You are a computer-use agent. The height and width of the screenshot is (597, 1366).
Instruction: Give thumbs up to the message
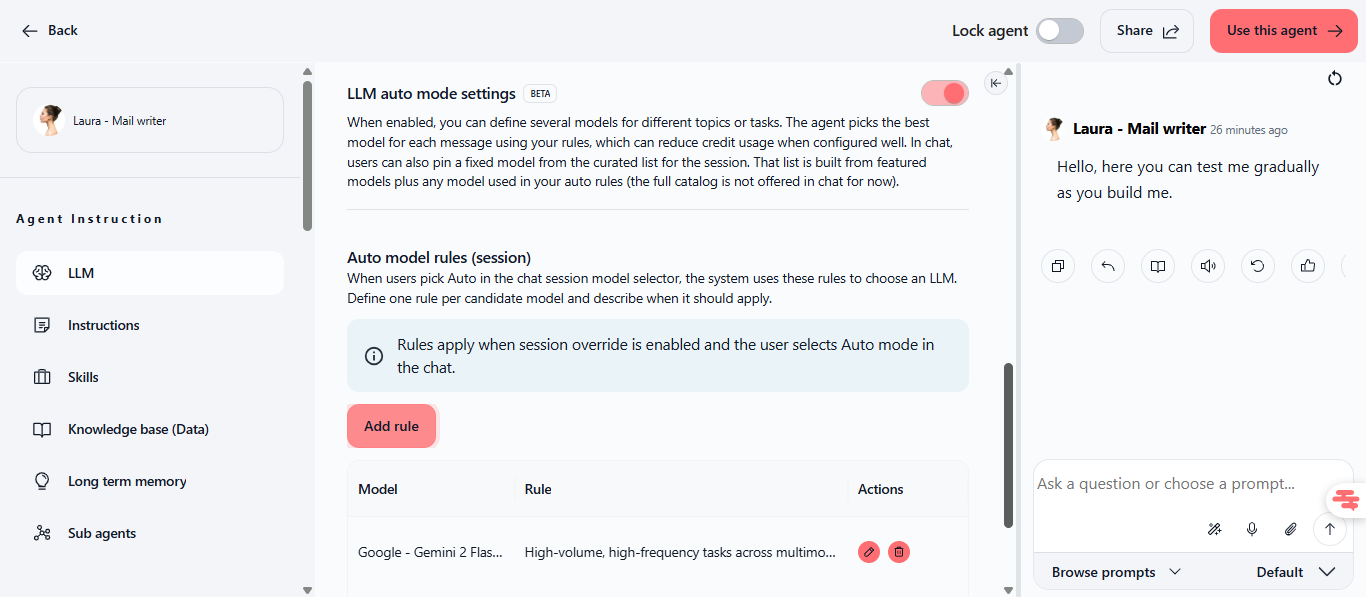coord(1307,266)
